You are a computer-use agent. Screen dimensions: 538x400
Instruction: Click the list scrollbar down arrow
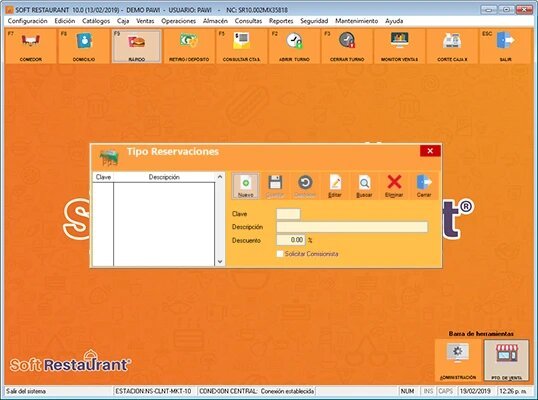[220, 262]
